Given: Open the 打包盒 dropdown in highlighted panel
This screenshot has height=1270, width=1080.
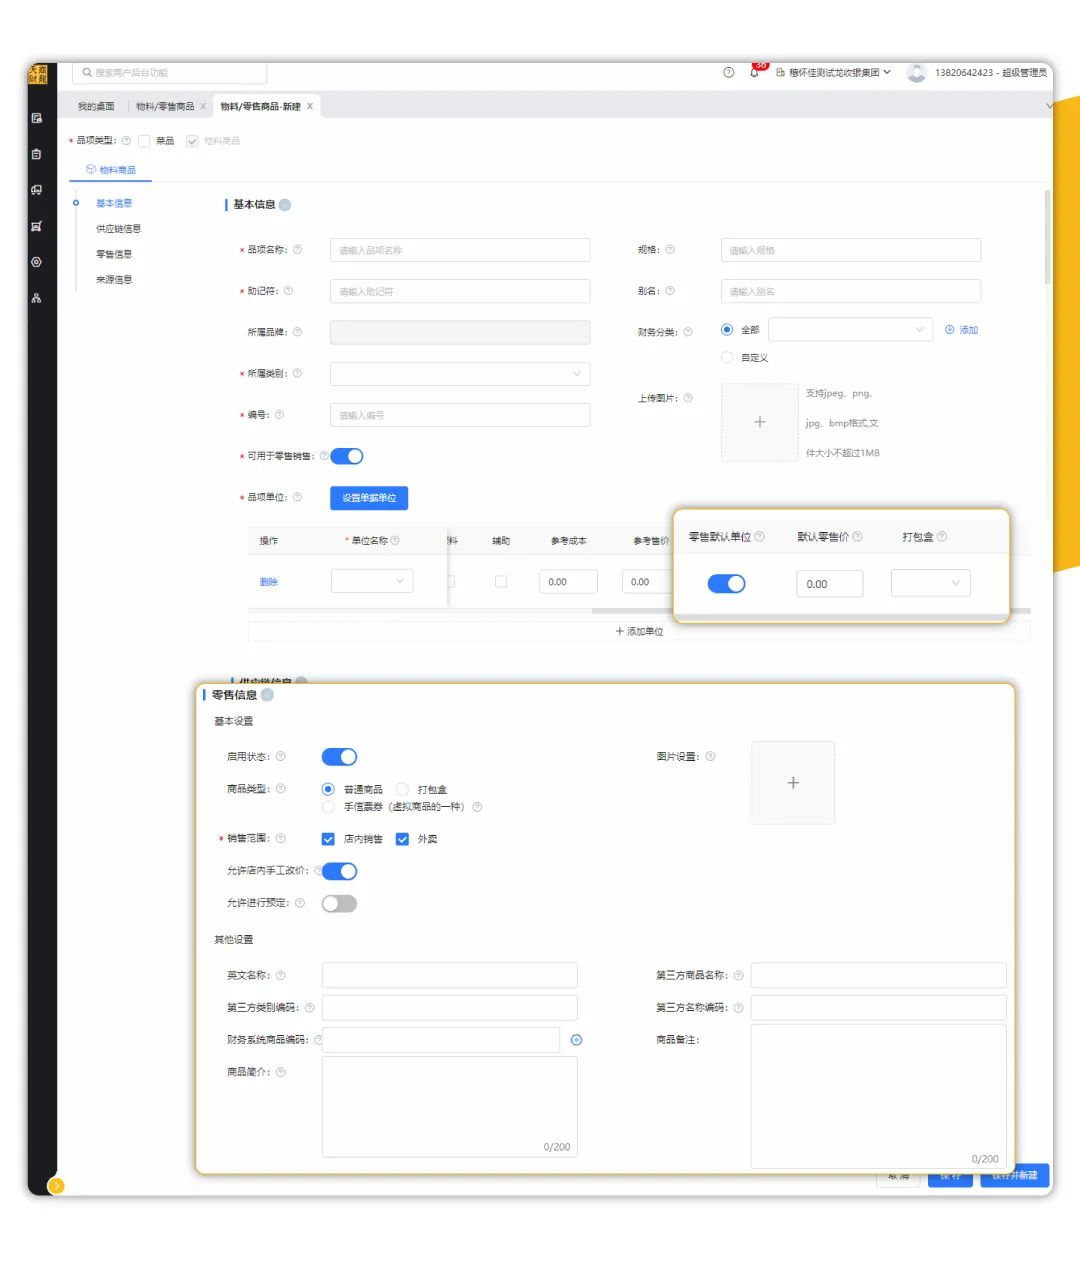Looking at the screenshot, I should (x=931, y=583).
